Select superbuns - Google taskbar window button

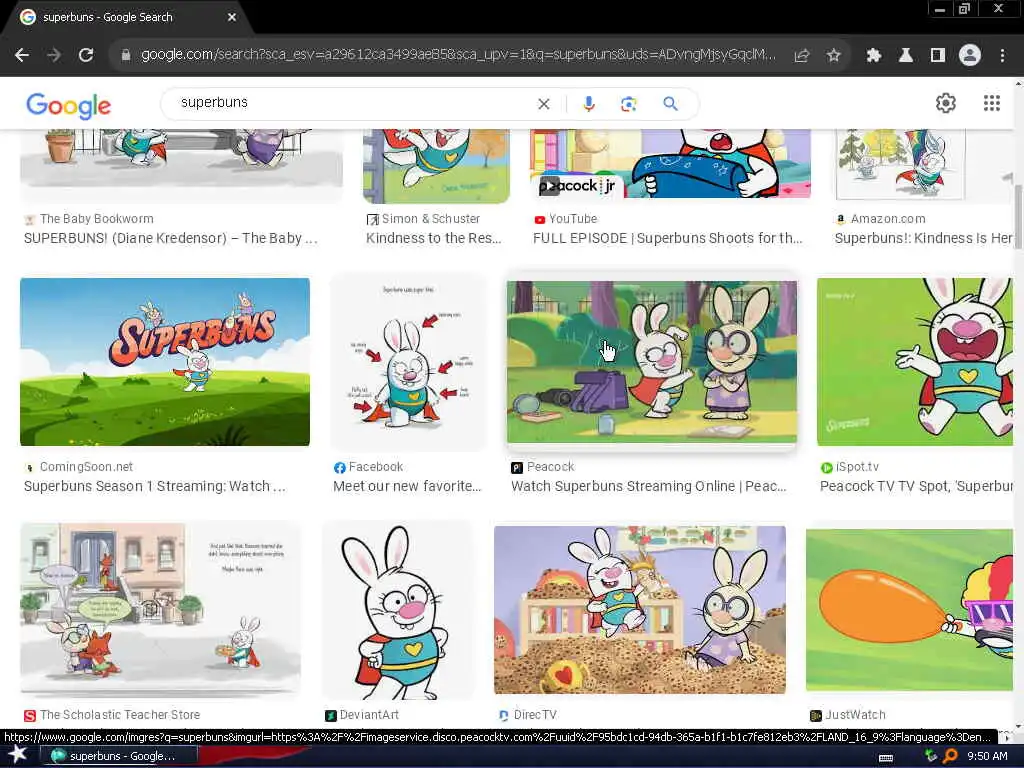pos(119,756)
